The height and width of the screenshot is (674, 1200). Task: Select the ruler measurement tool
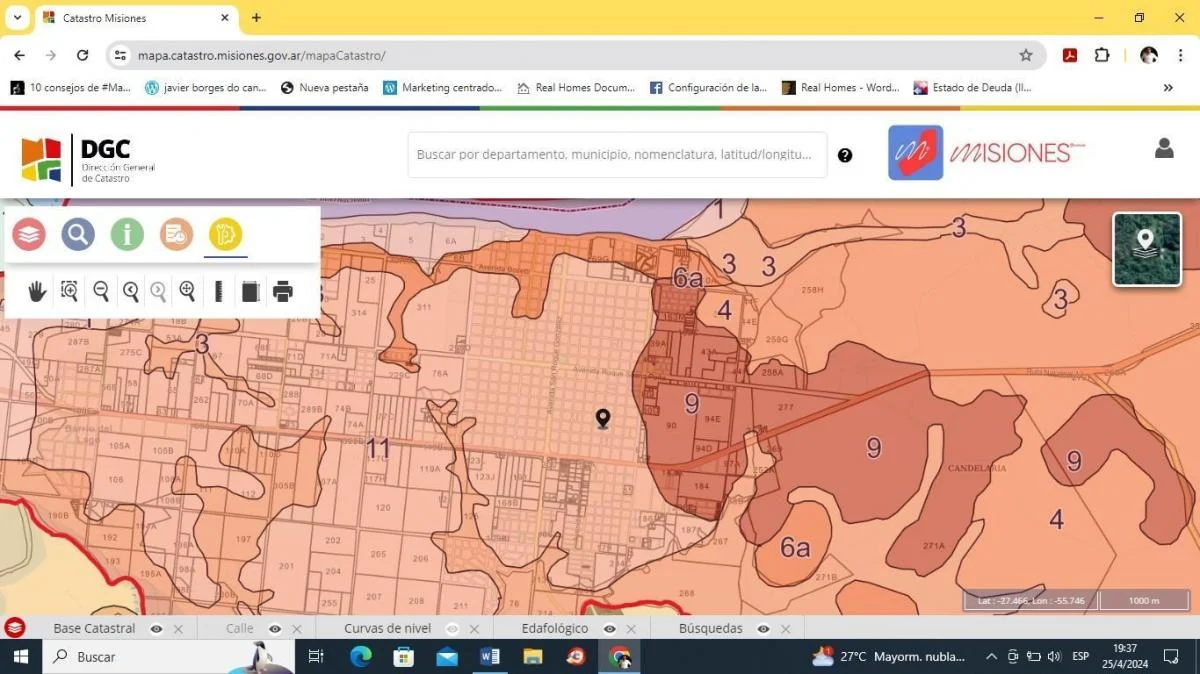tap(218, 291)
